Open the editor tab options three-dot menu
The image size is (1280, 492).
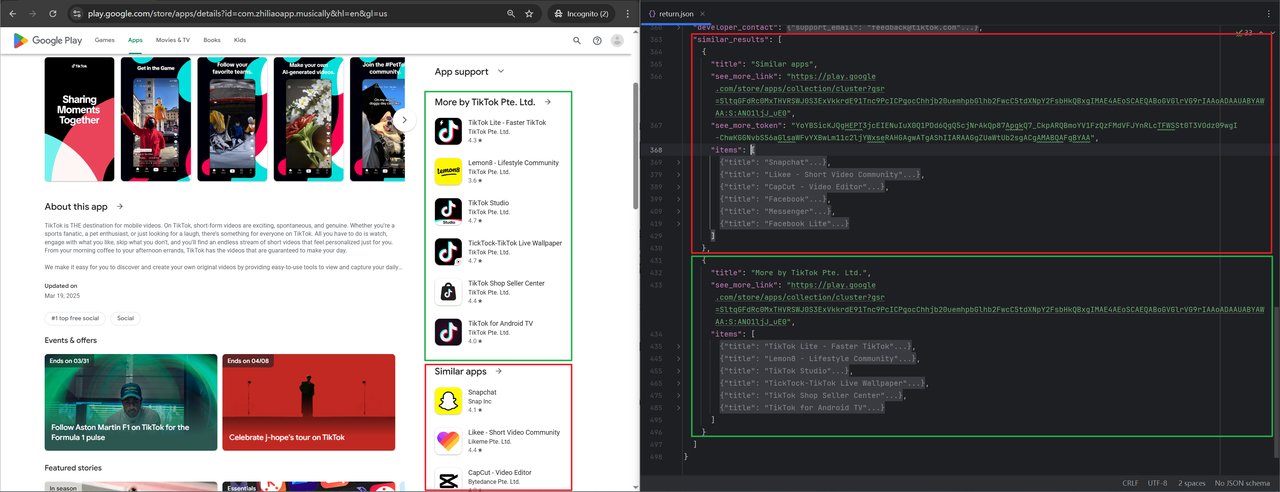click(x=1270, y=14)
